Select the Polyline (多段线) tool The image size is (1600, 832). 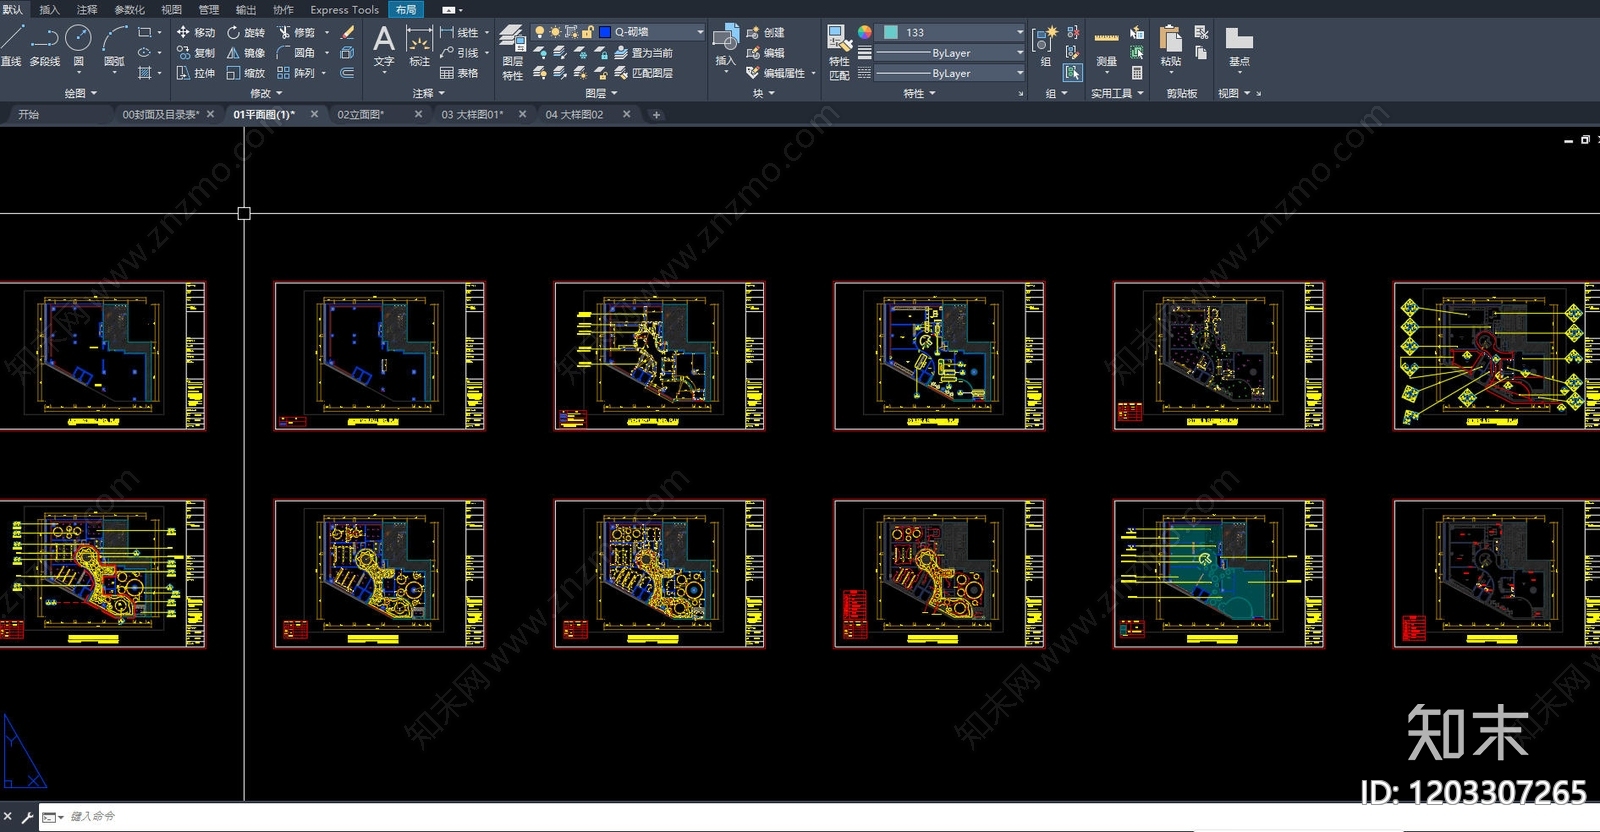45,45
